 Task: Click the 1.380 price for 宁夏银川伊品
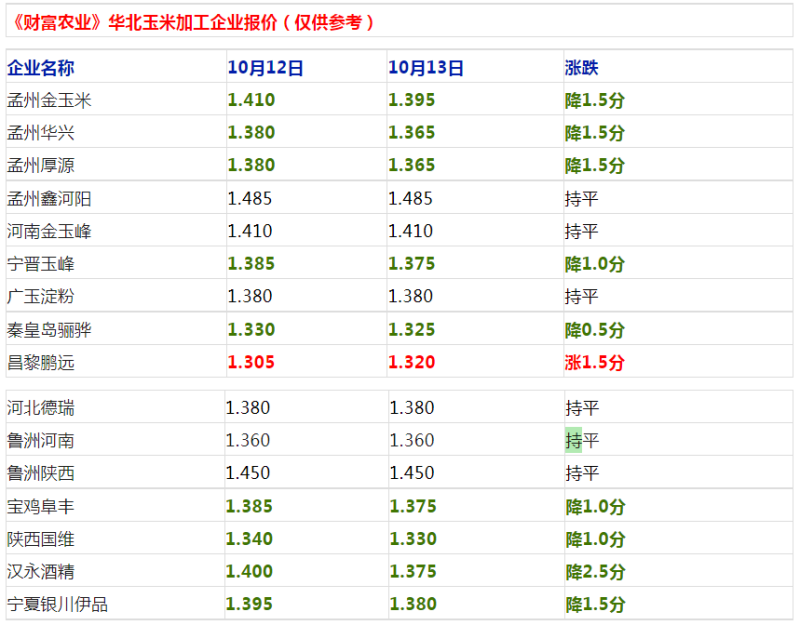[413, 604]
